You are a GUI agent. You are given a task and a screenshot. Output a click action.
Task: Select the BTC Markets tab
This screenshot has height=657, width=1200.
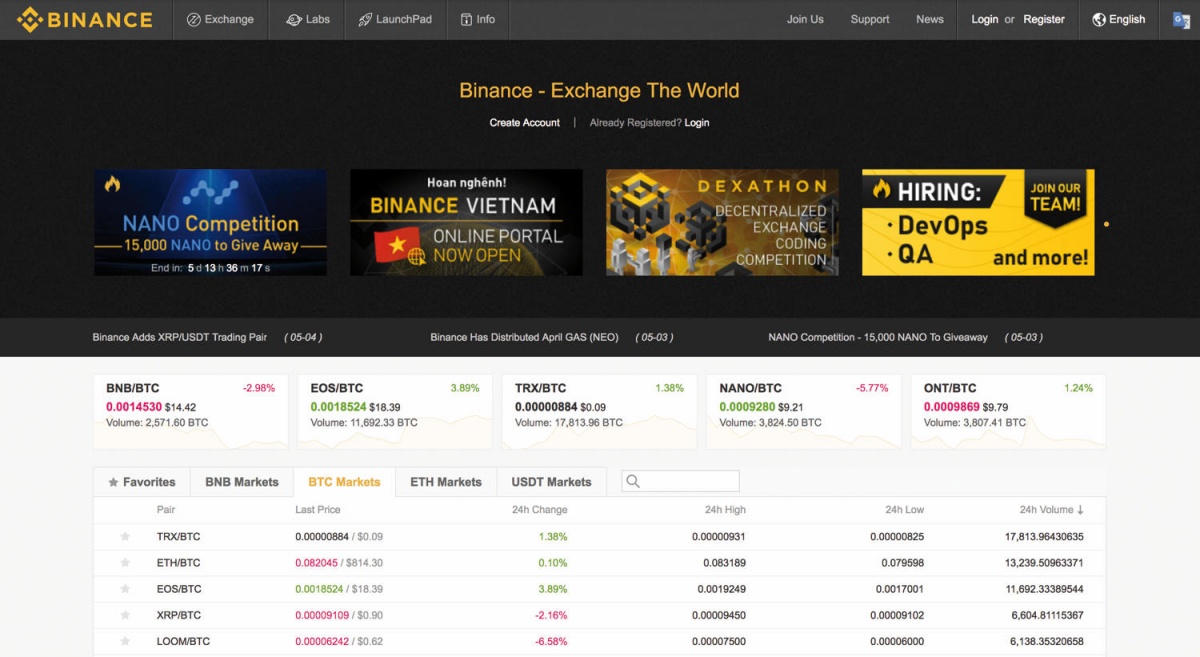click(344, 482)
